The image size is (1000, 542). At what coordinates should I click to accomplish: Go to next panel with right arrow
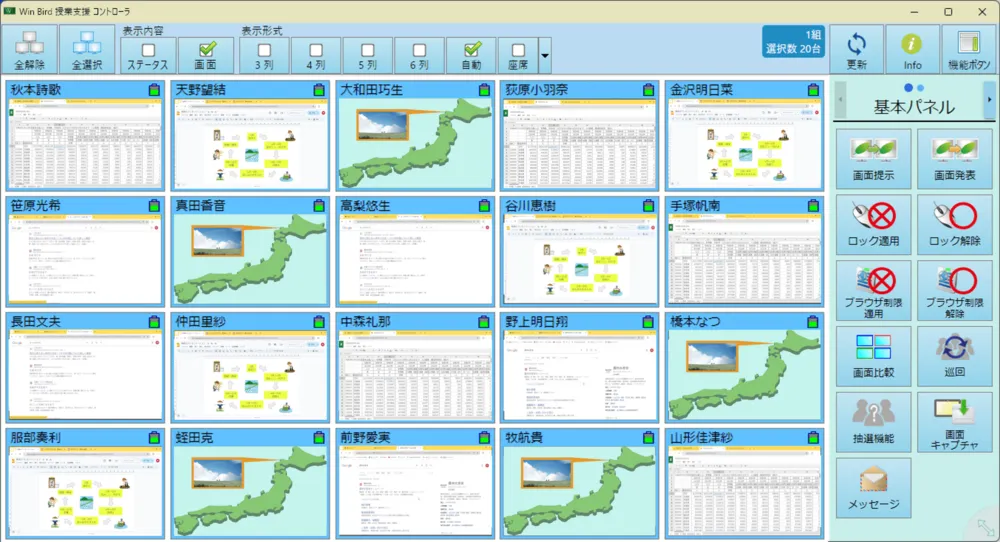pyautogui.click(x=989, y=99)
